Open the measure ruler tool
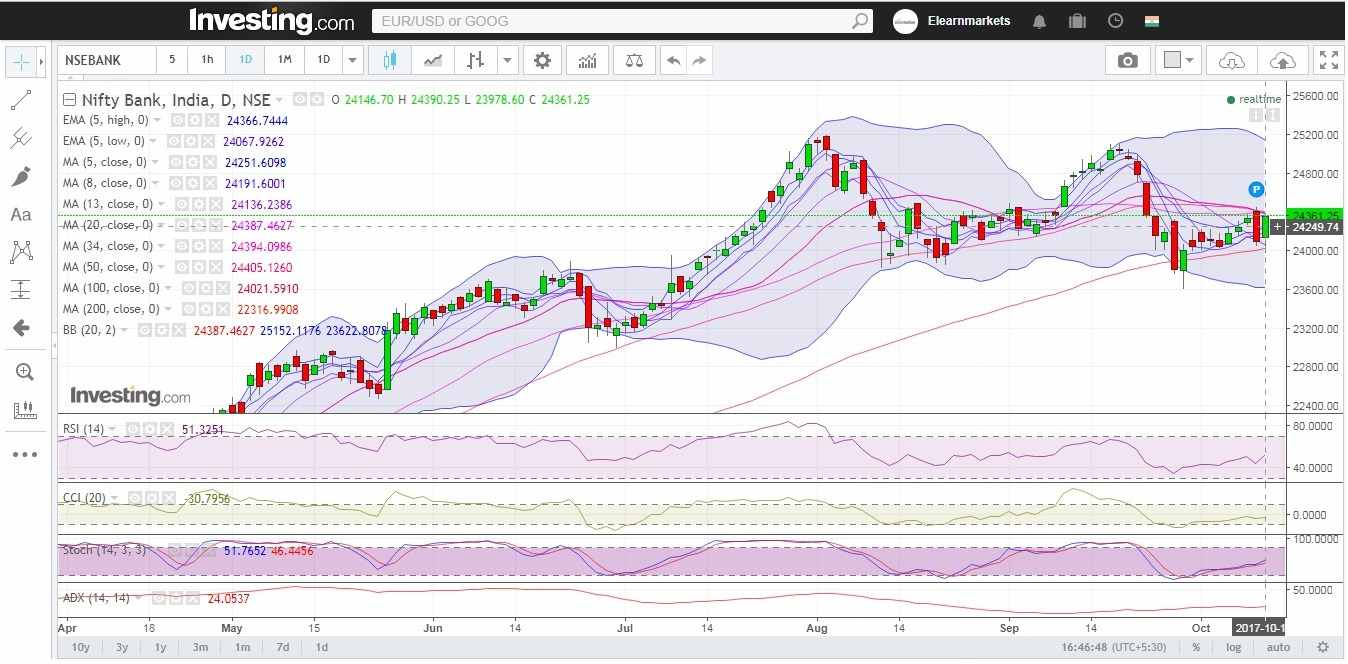Viewport: 1348px width, 664px height. pyautogui.click(x=24, y=410)
